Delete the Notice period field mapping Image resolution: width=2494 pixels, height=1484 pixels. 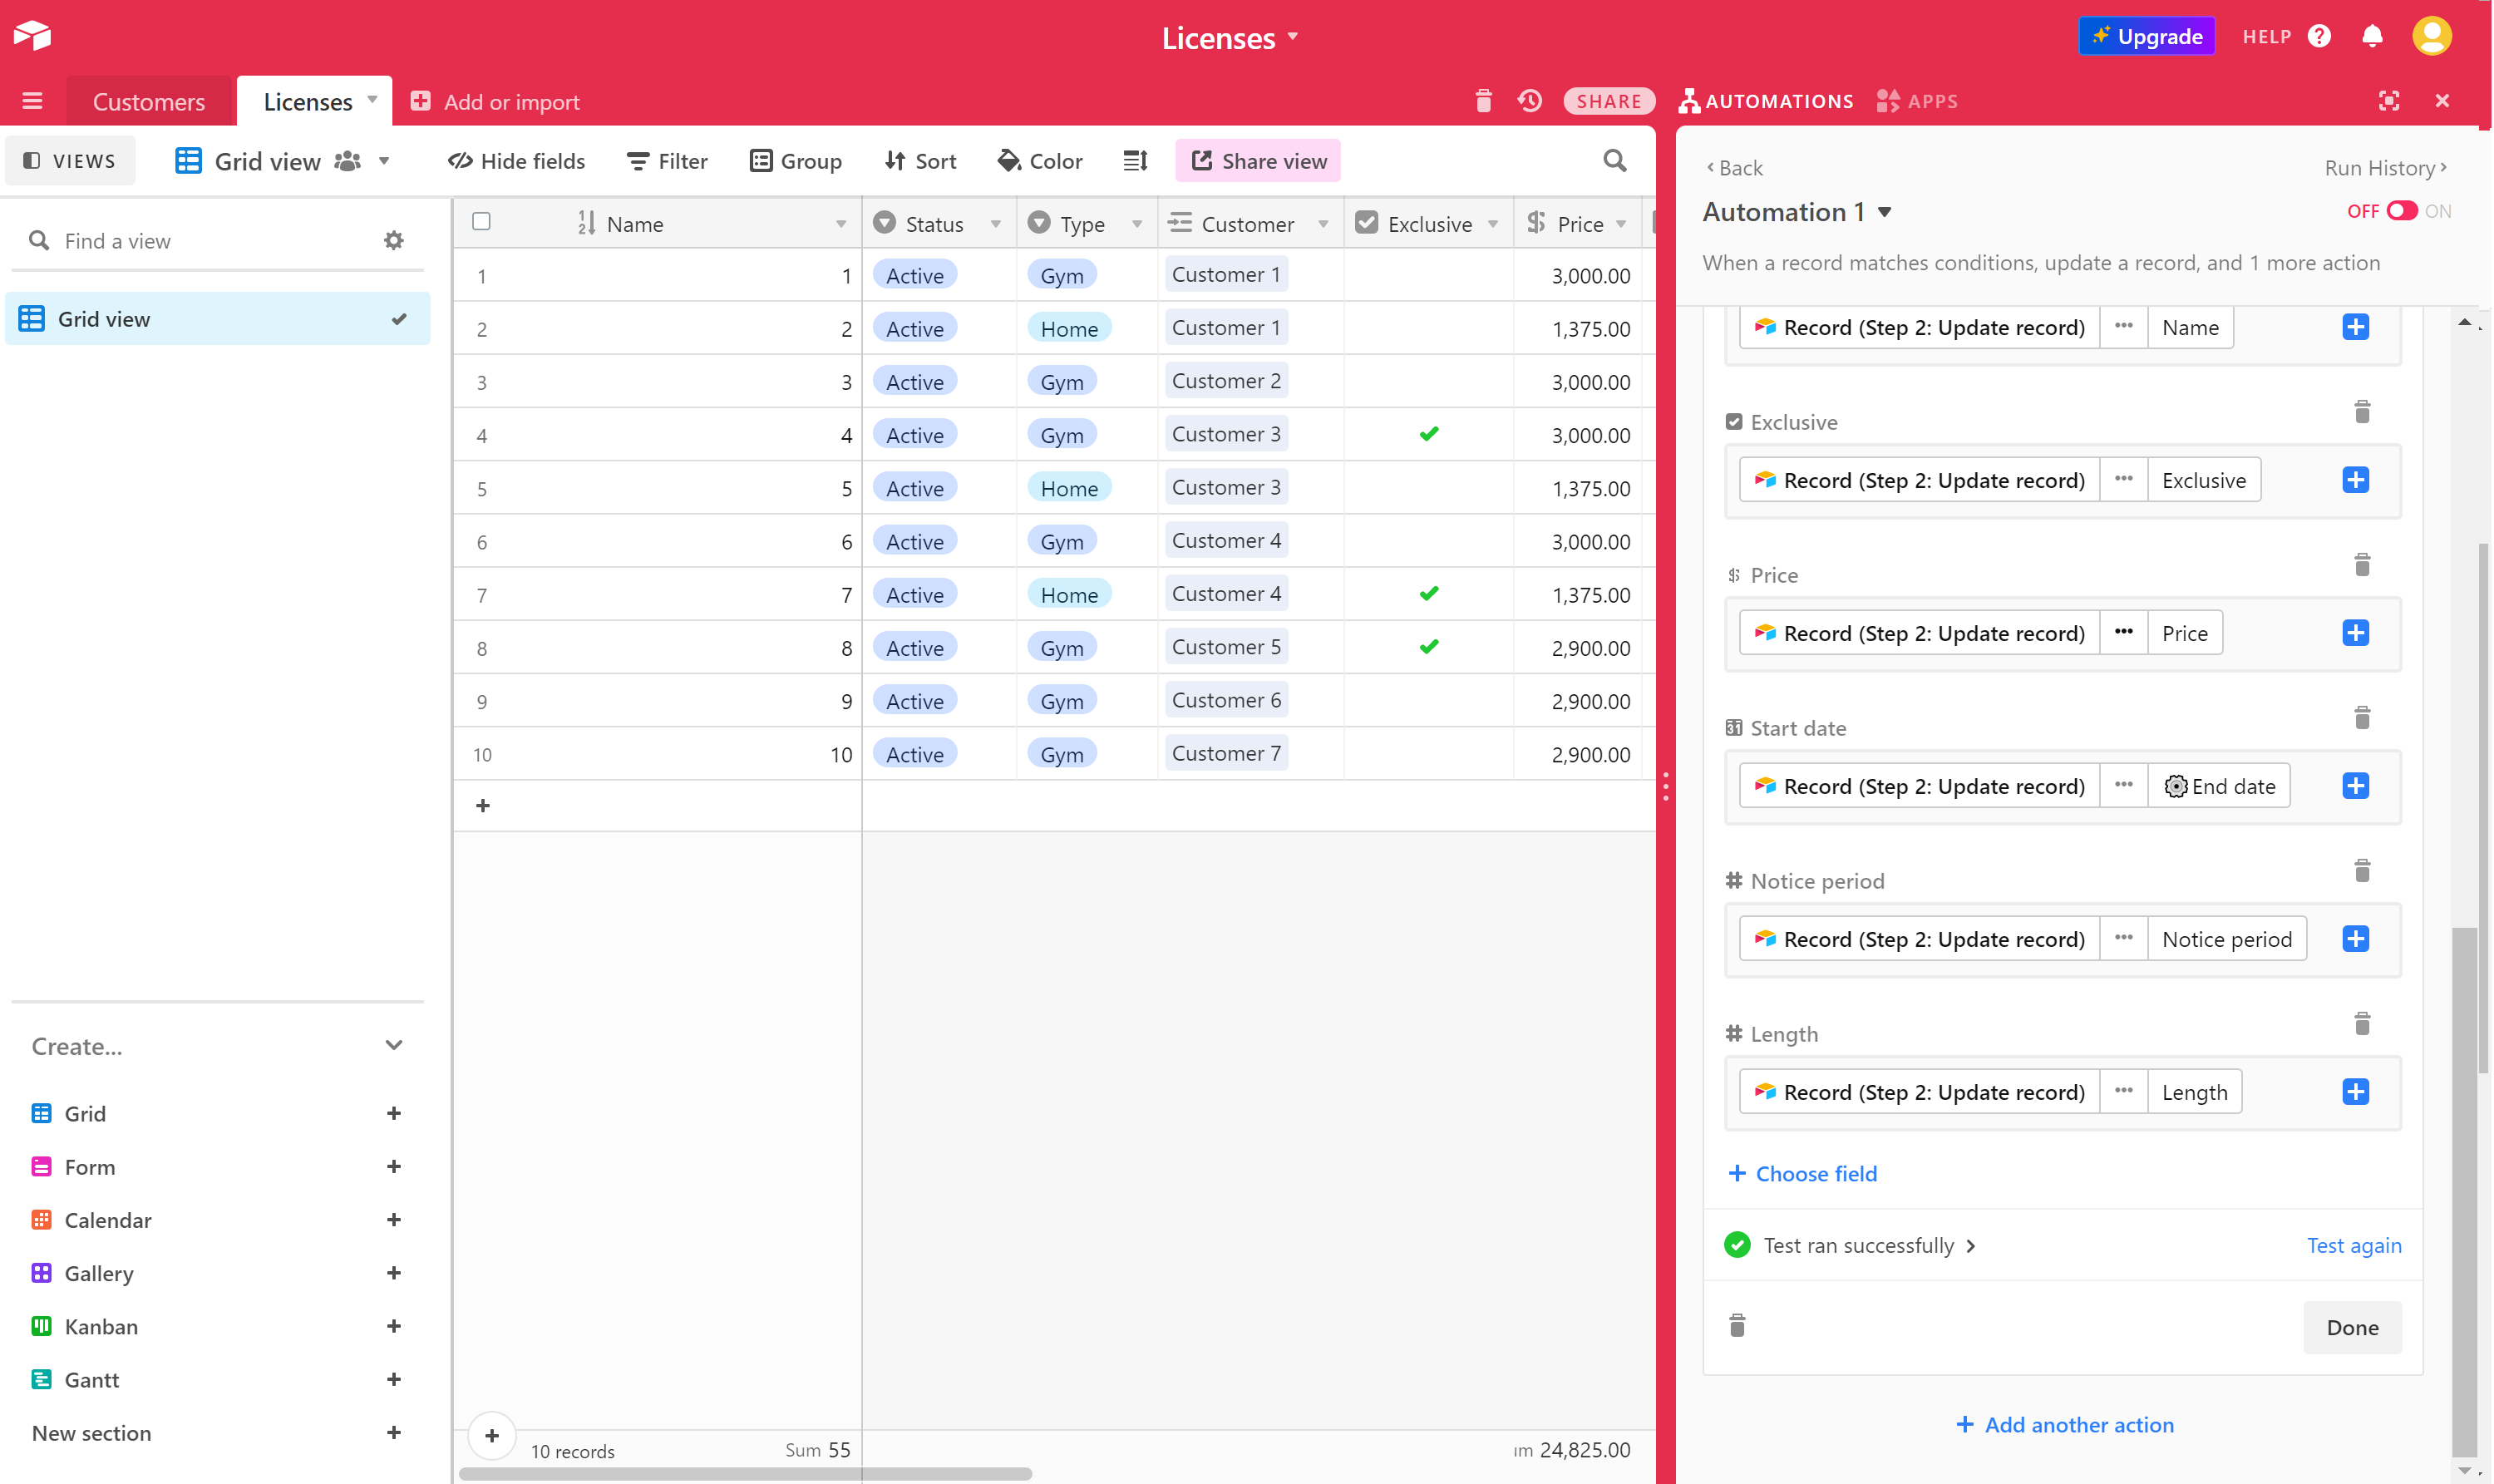pos(2362,871)
